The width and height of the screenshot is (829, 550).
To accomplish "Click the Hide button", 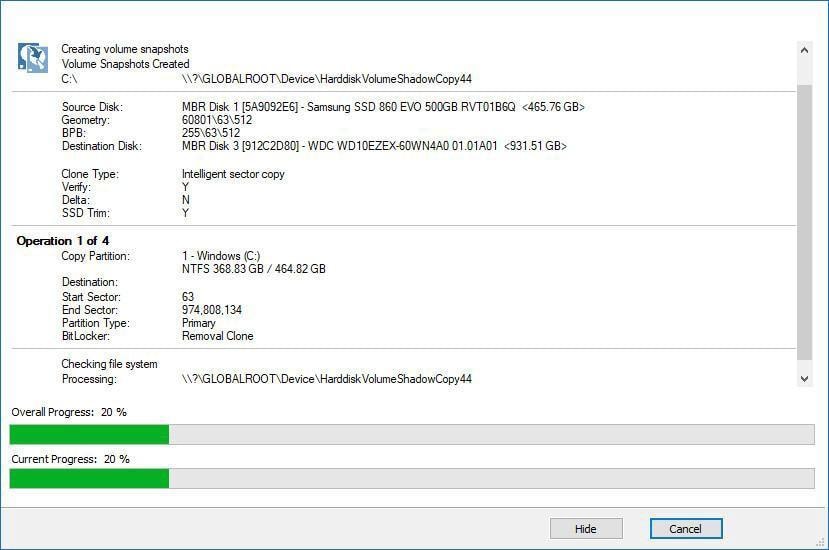I will (586, 528).
